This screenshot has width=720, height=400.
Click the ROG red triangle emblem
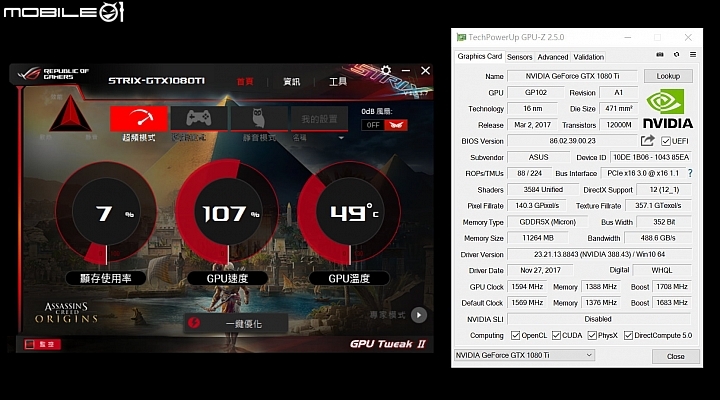tap(70, 113)
